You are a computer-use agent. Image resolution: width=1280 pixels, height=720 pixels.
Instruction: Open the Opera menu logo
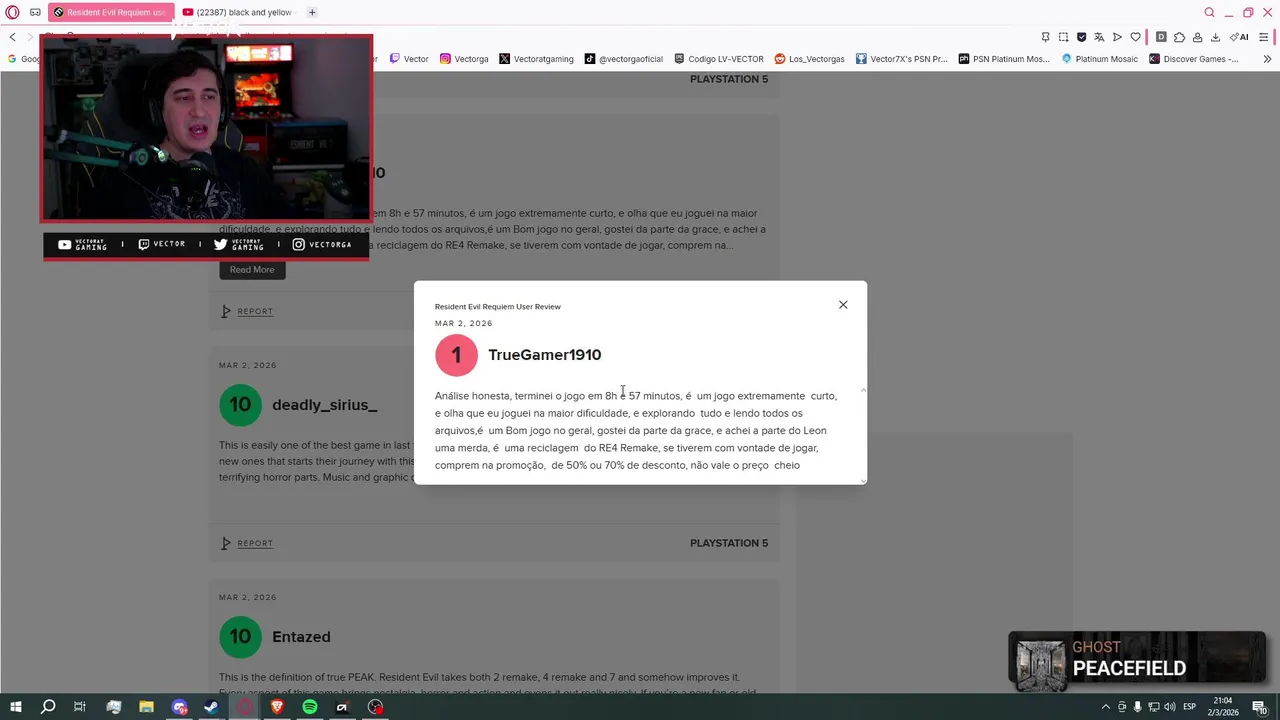click(12, 12)
